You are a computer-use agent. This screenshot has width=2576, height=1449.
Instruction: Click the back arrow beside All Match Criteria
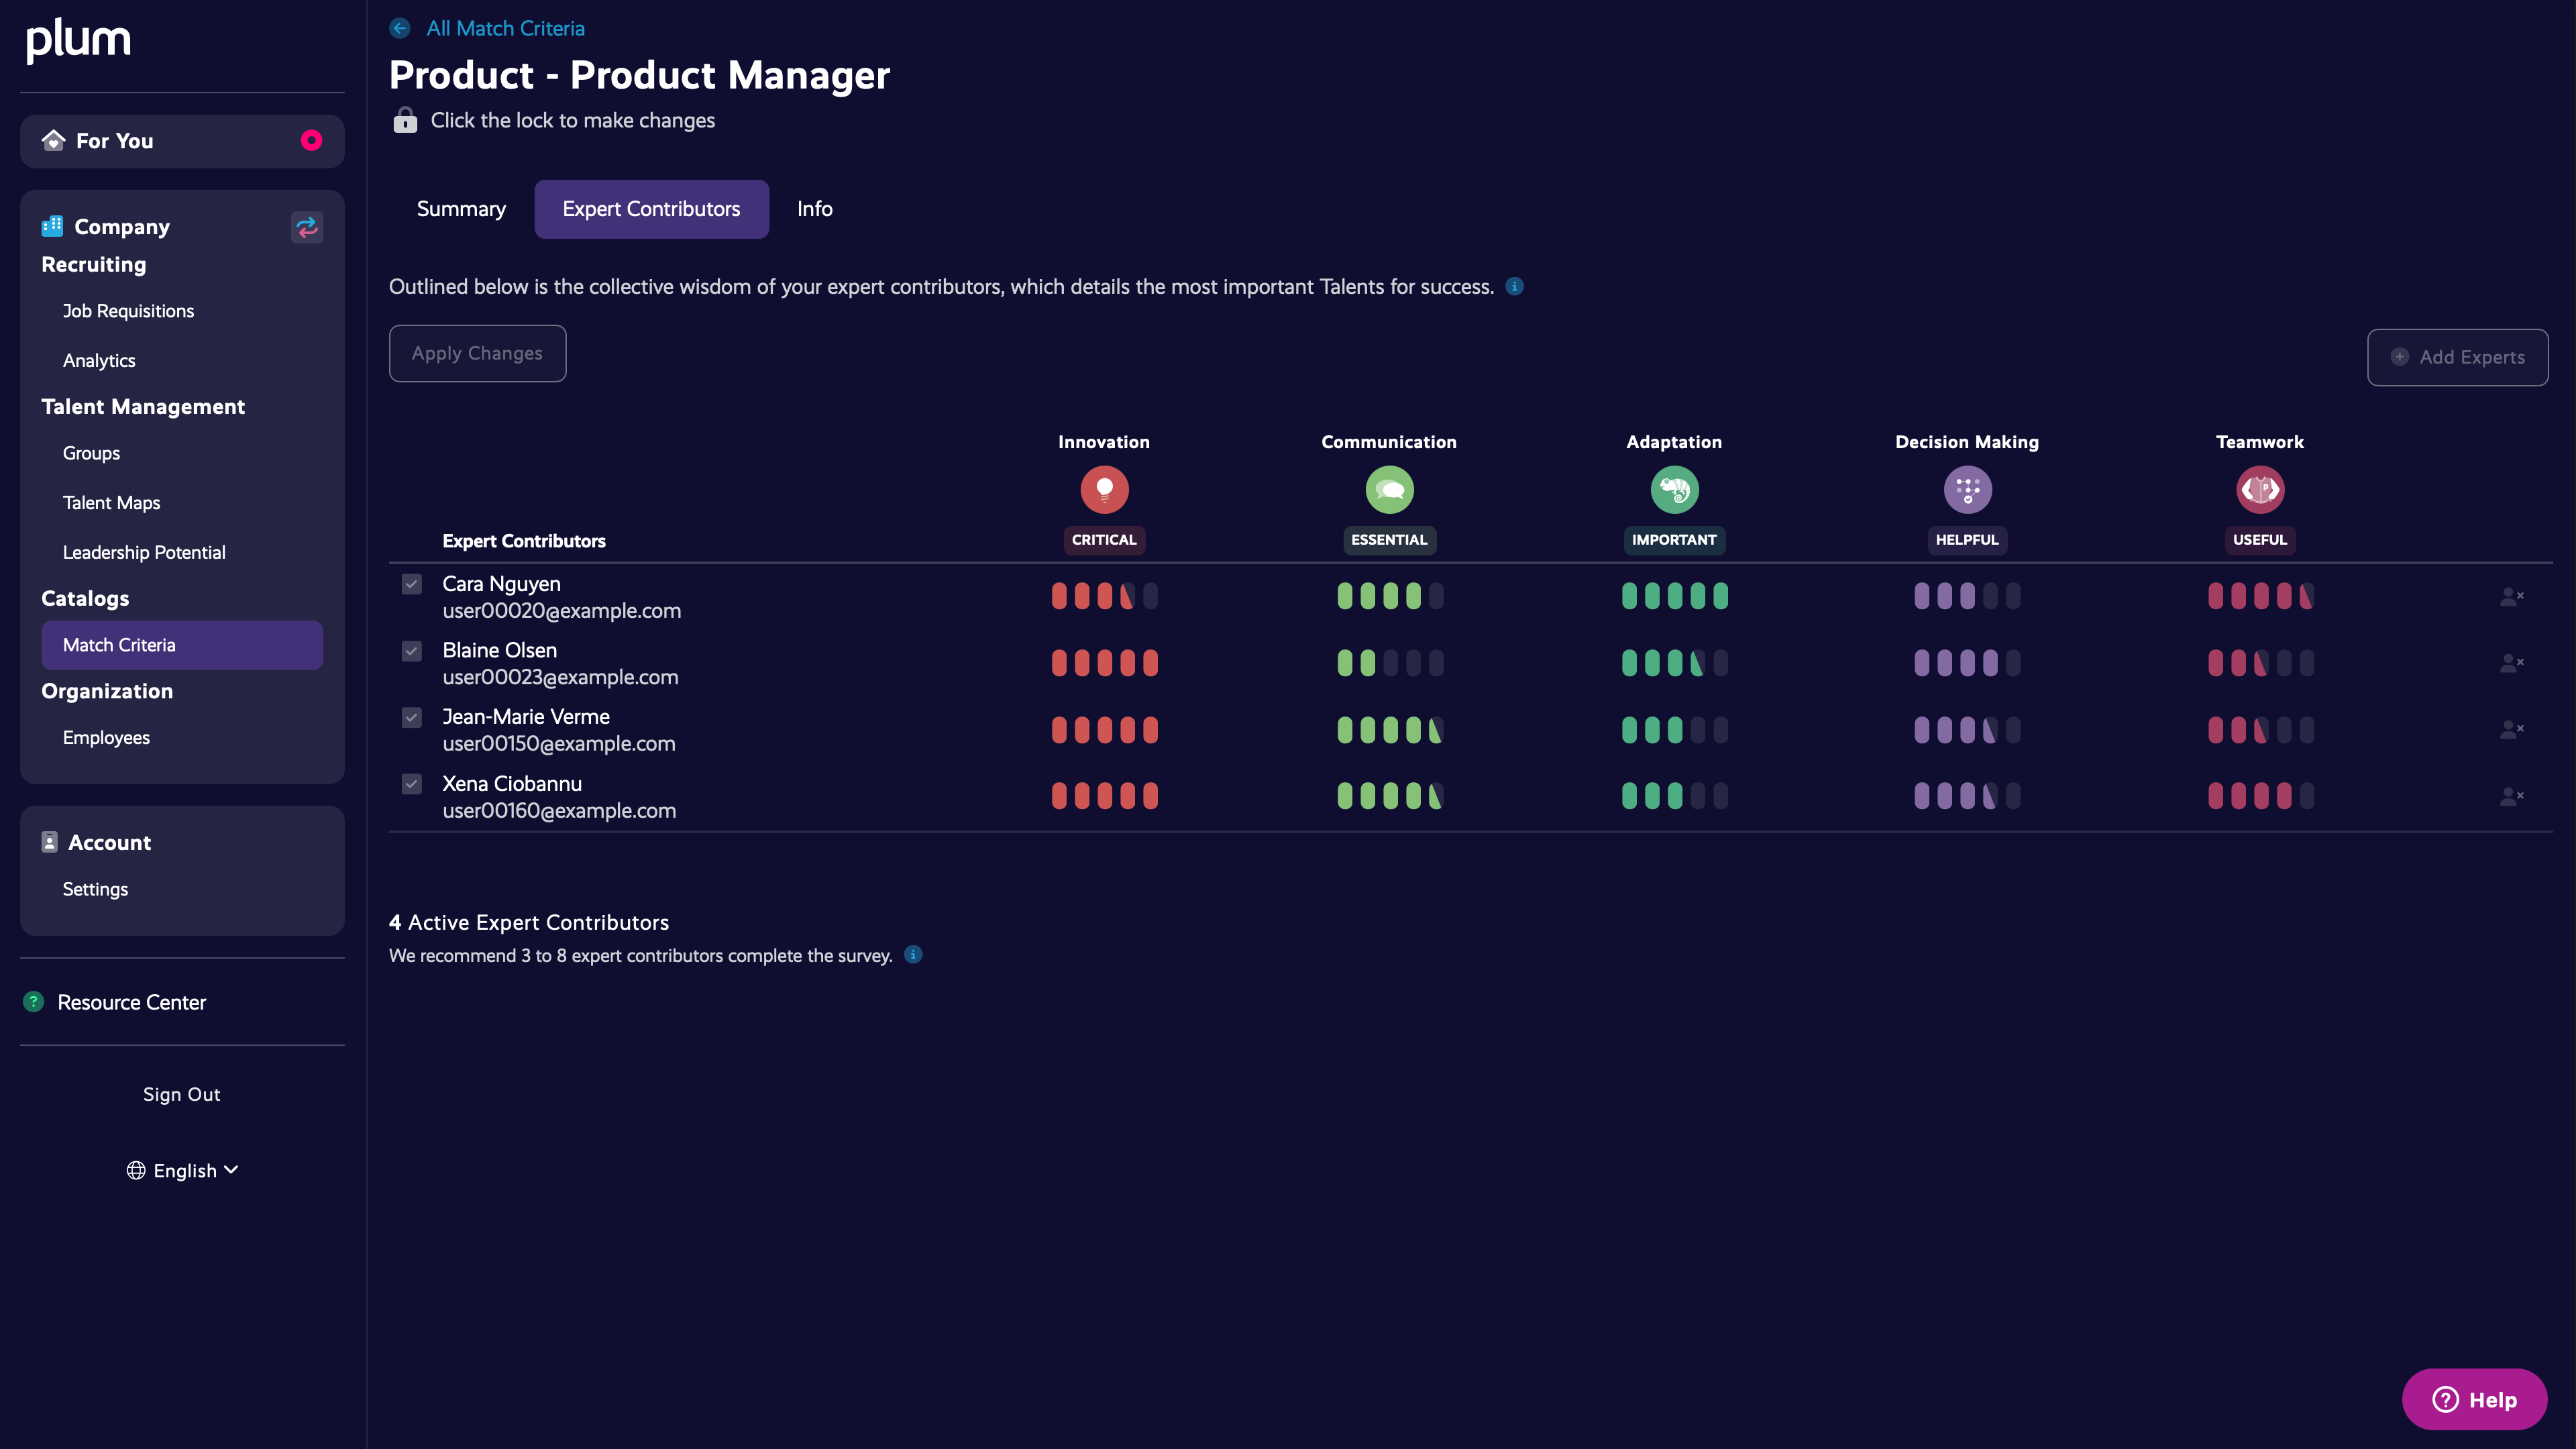[400, 28]
